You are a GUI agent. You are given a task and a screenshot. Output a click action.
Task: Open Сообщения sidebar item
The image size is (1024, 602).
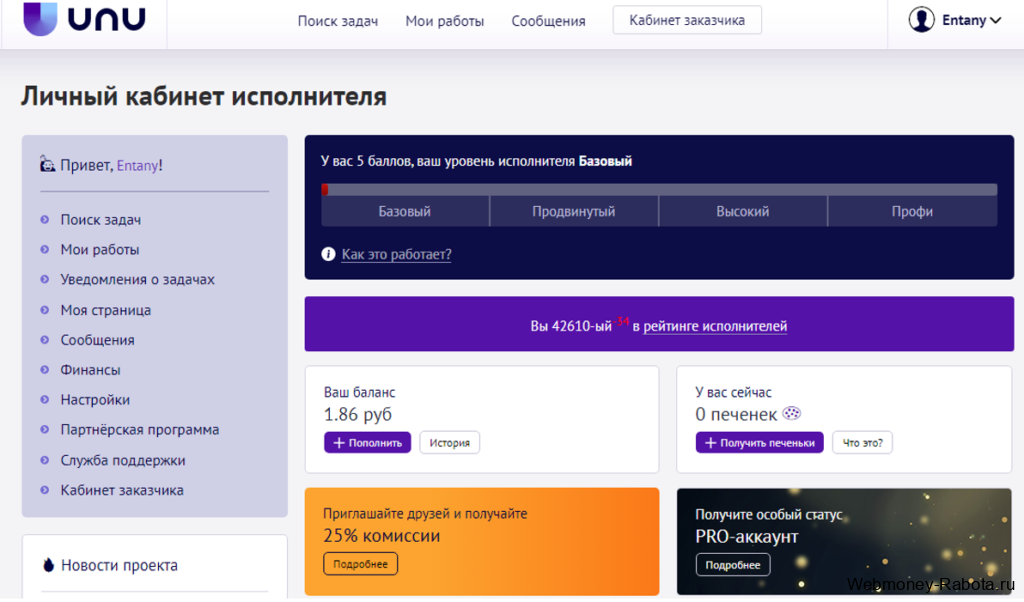pos(97,340)
